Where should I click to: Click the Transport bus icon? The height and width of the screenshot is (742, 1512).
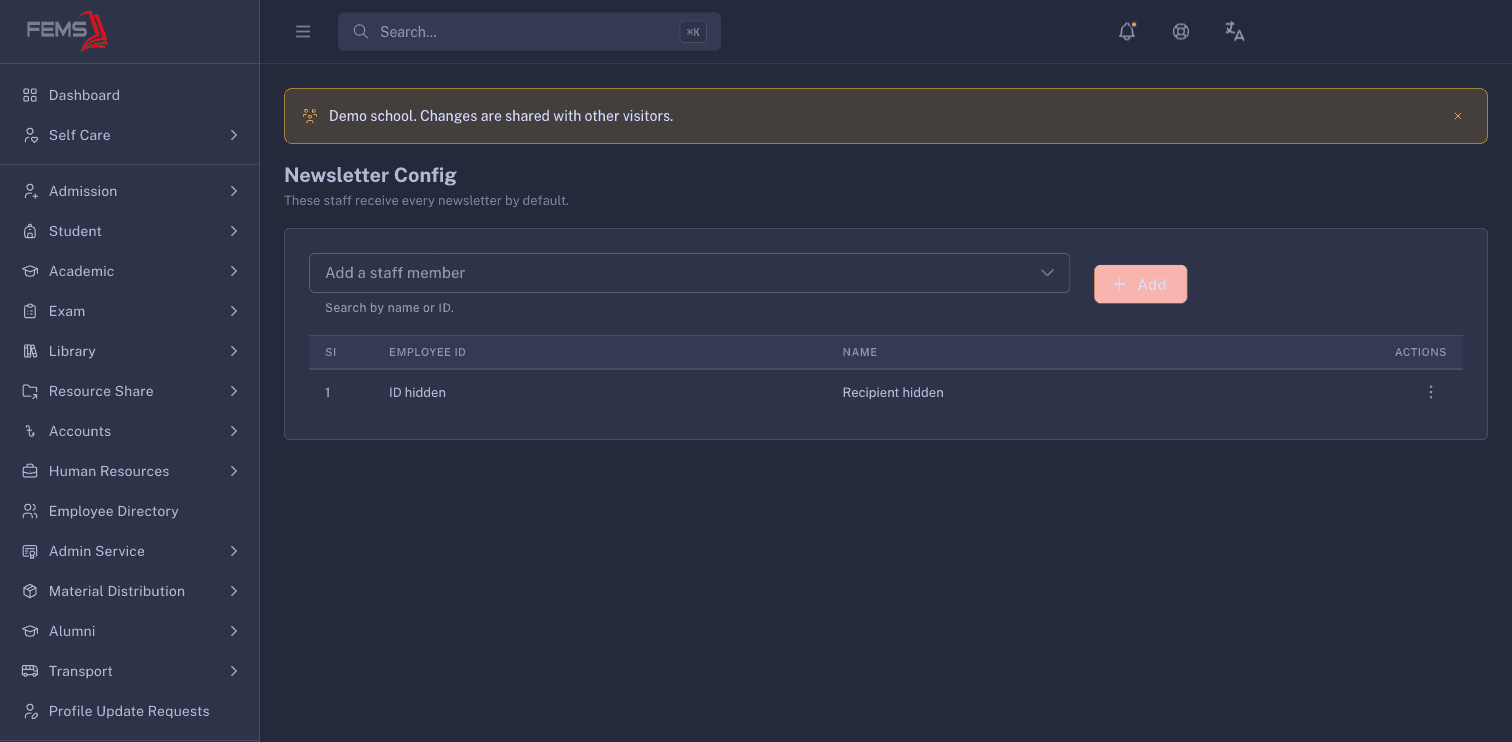click(30, 671)
